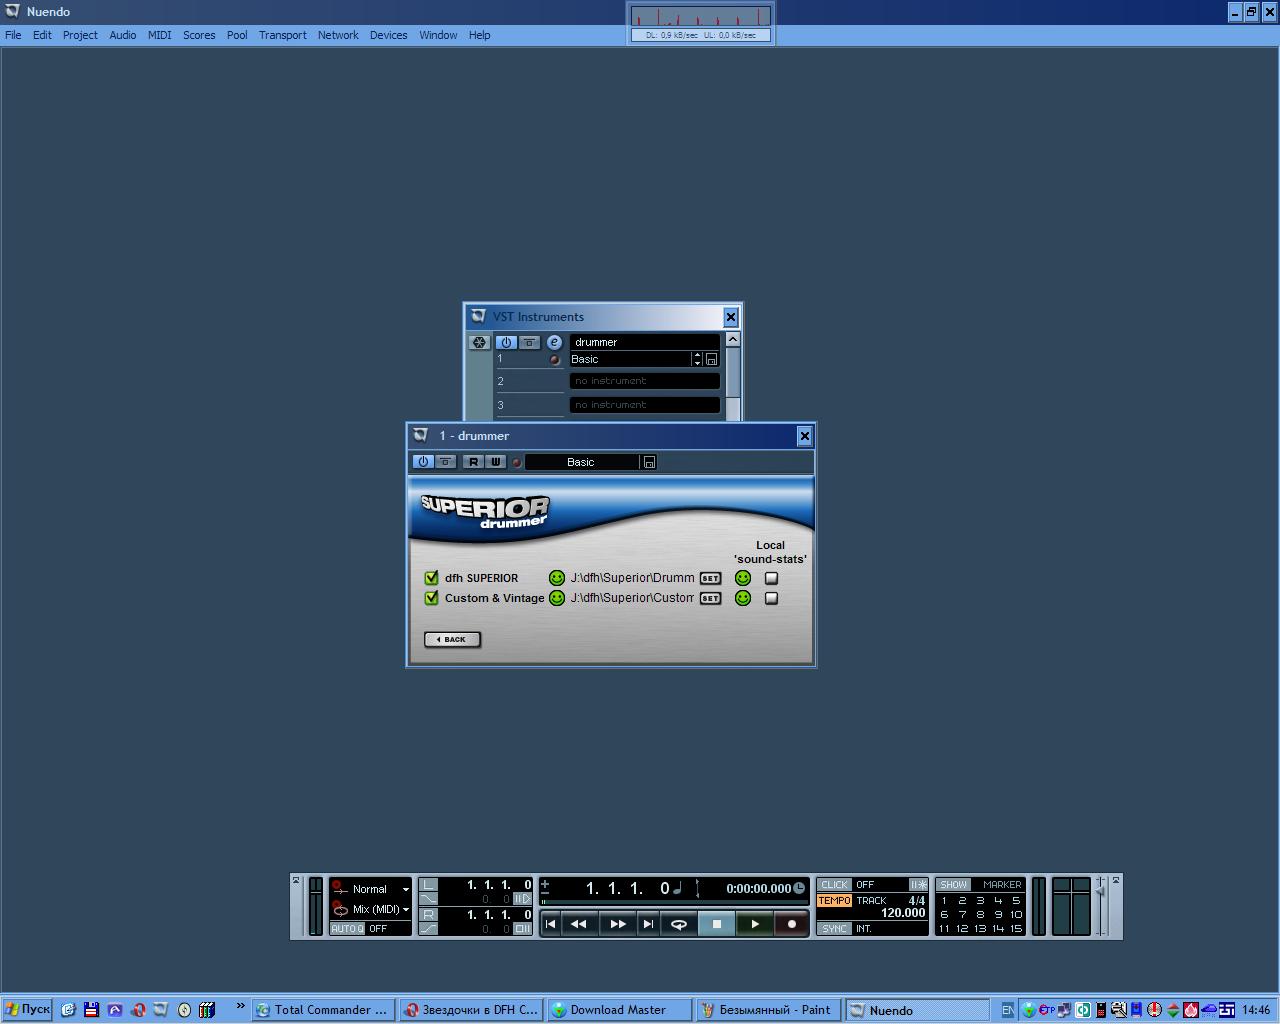Enable local sound-stats for Custom & Vintage

[771, 598]
